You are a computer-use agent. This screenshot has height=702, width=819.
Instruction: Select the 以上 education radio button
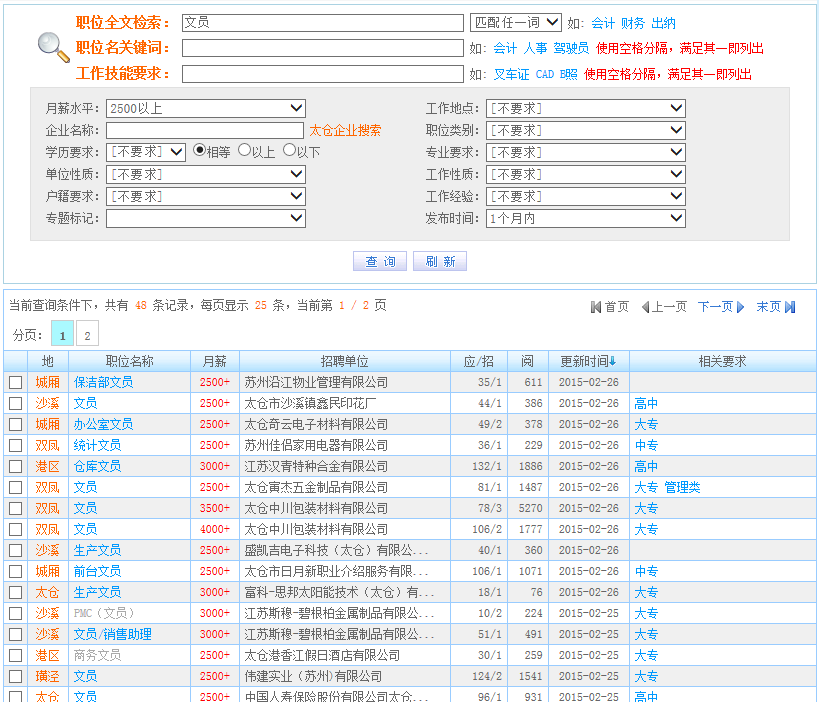coord(244,151)
